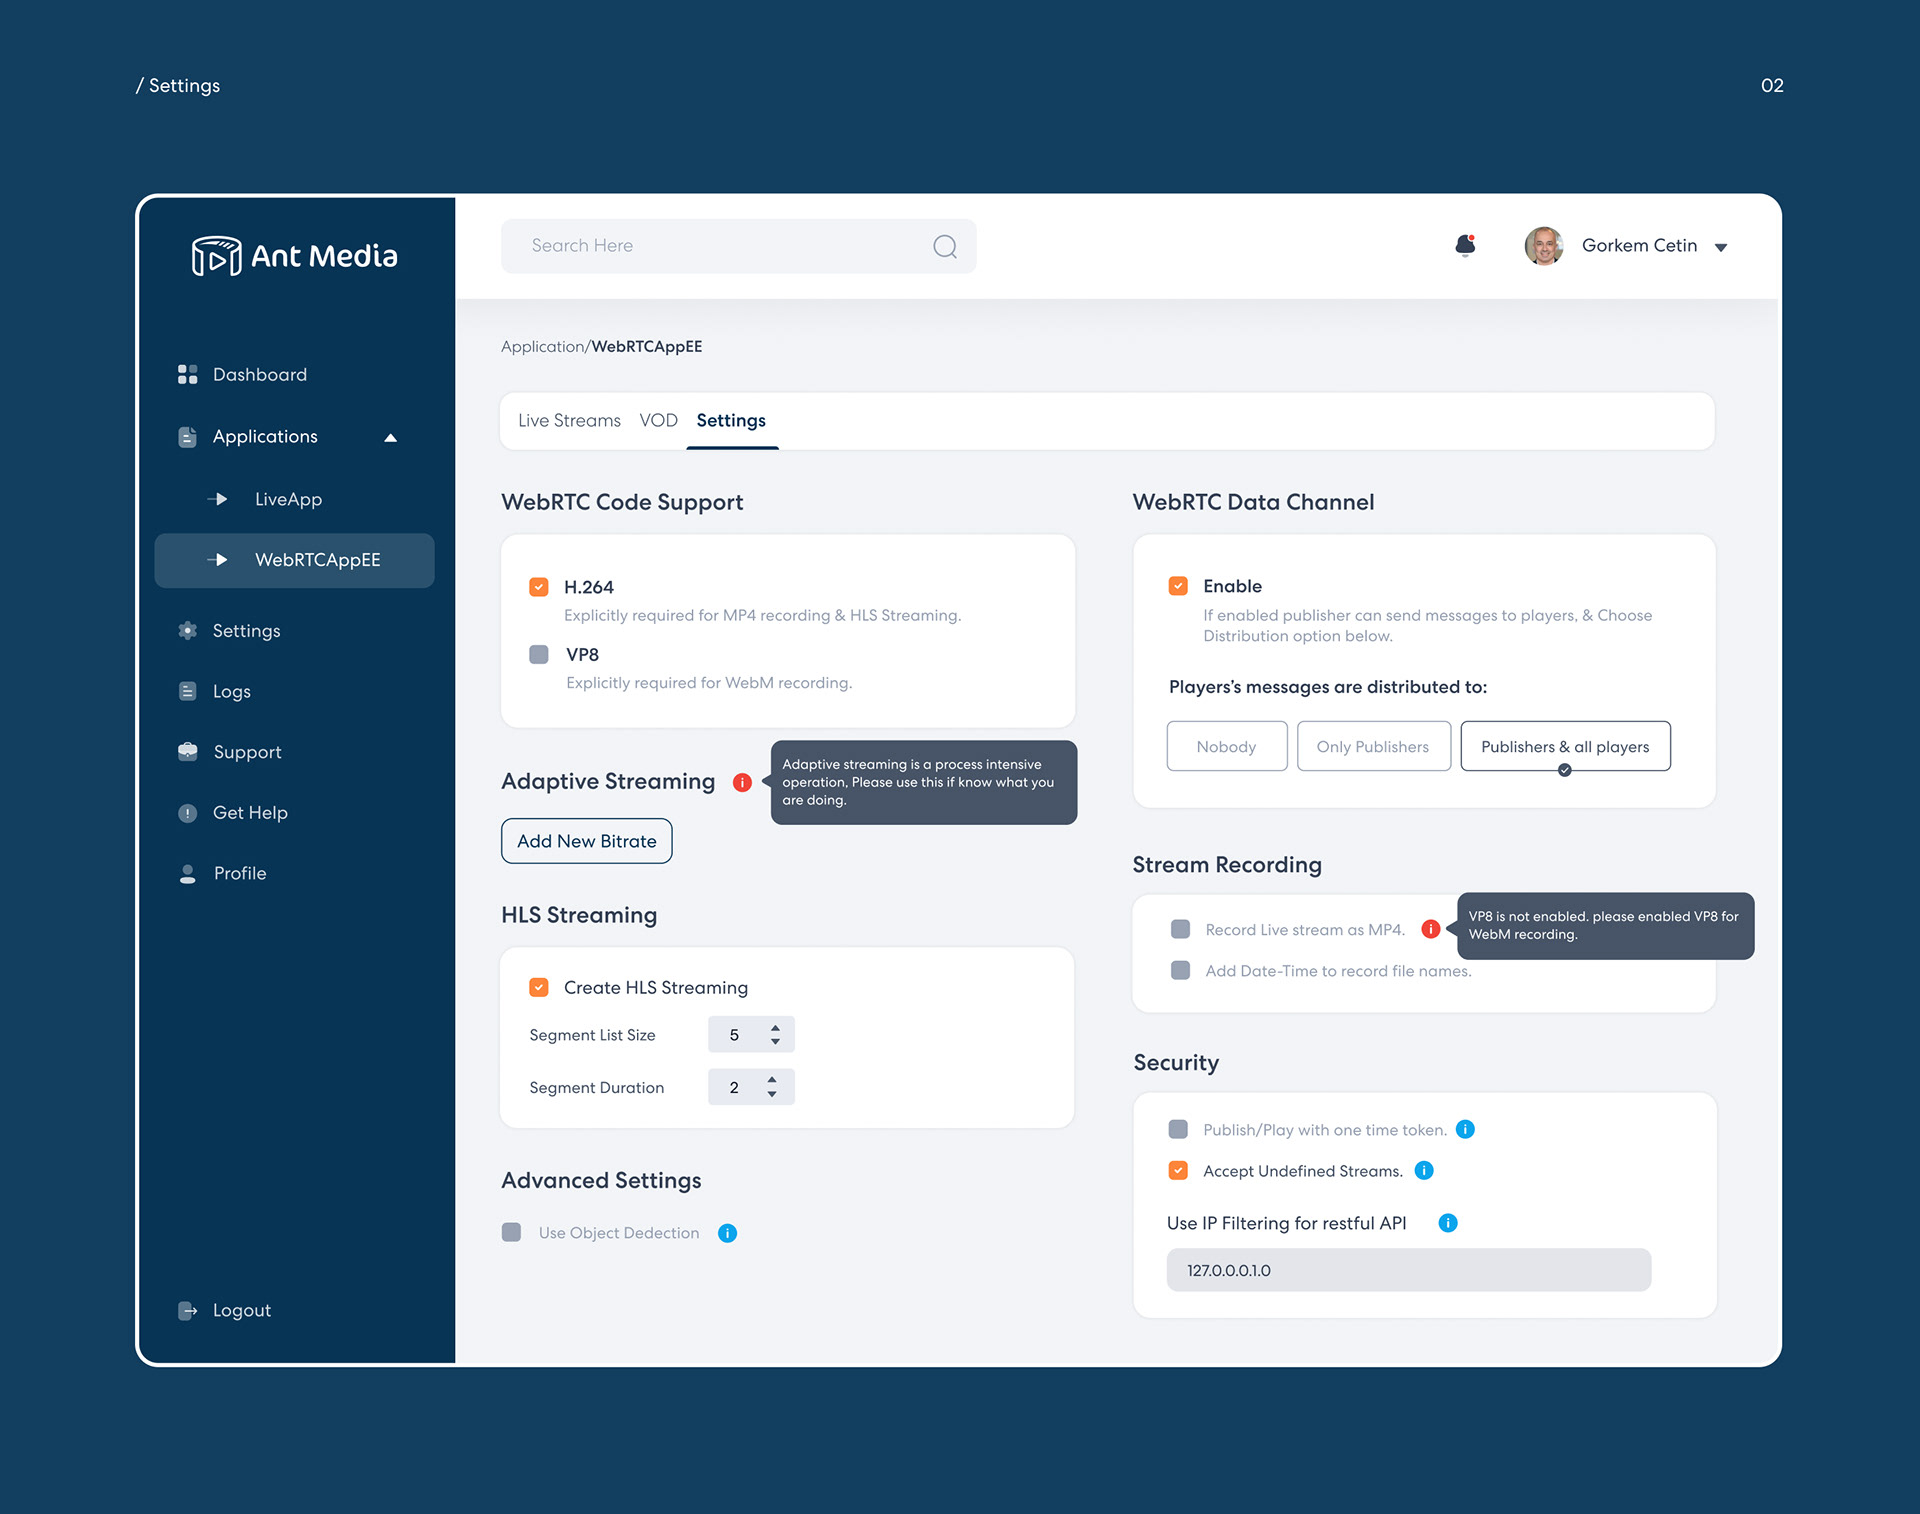This screenshot has height=1514, width=1920.
Task: Select the Only Publishers distribution option
Action: tap(1372, 746)
